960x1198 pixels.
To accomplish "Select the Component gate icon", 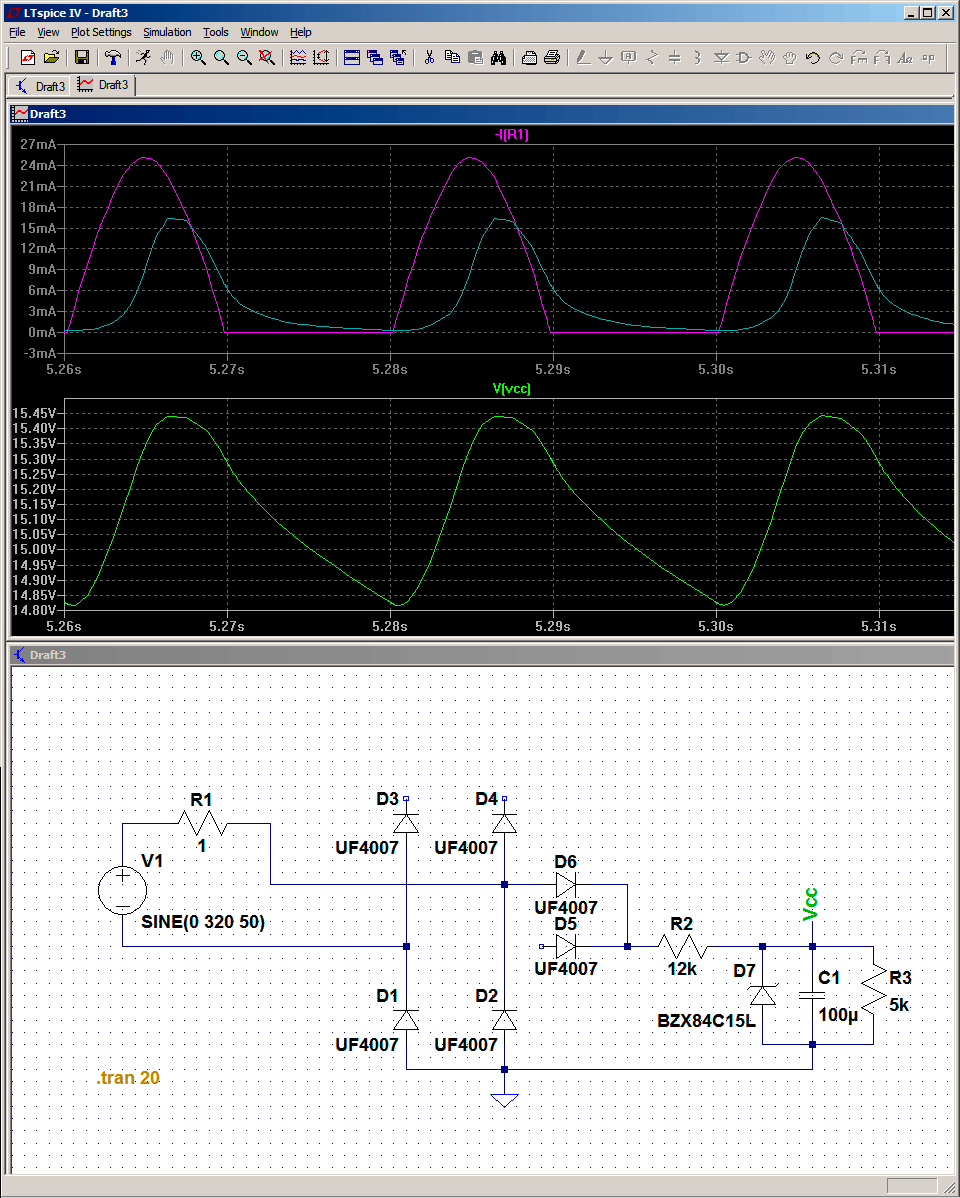I will [x=744, y=57].
